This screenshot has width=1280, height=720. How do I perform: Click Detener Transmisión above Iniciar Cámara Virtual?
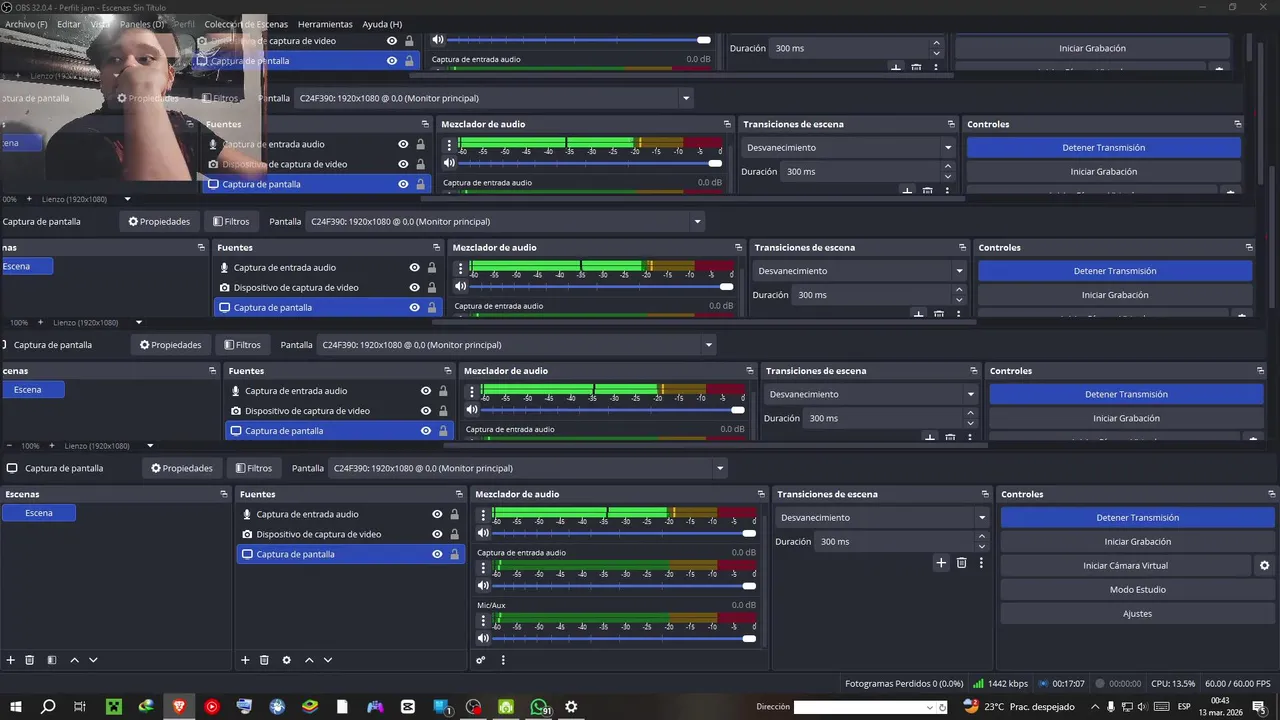point(1137,518)
